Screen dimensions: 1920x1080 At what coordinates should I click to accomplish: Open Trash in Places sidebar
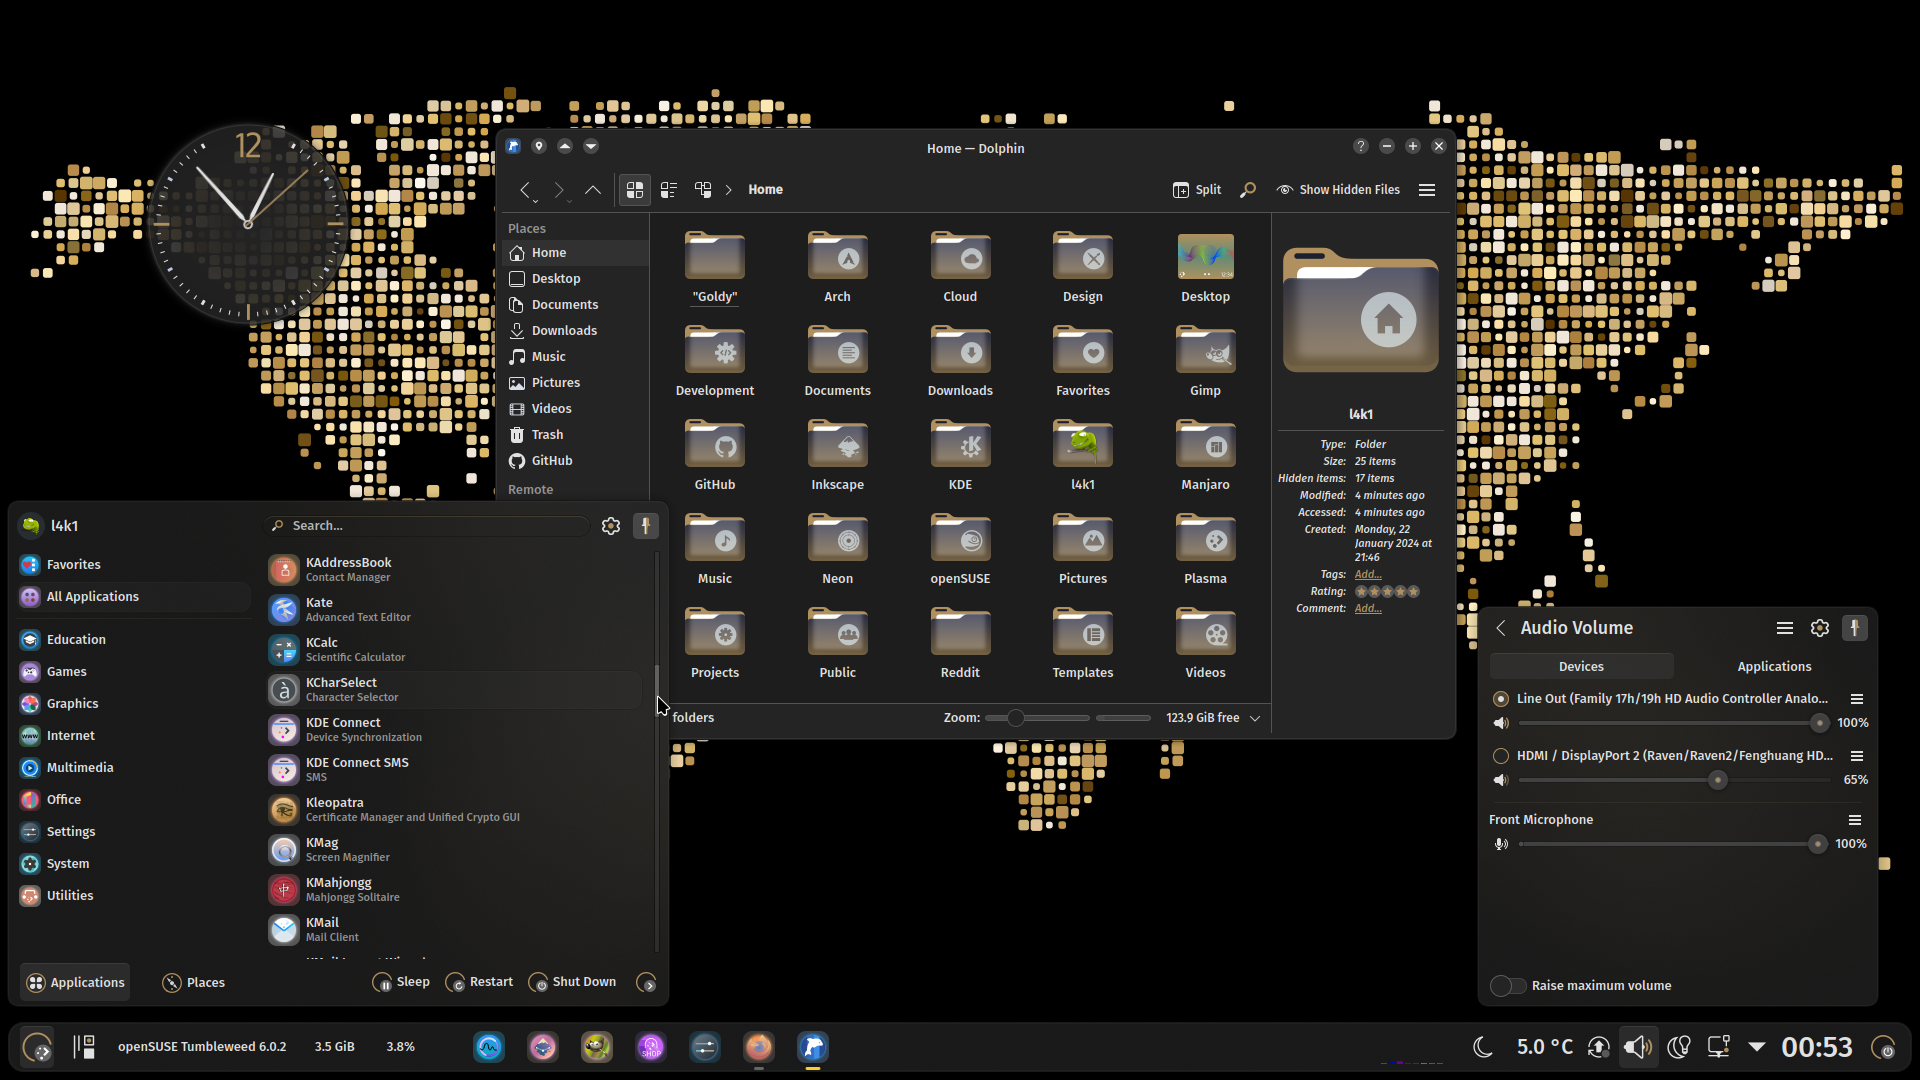[x=575, y=435]
